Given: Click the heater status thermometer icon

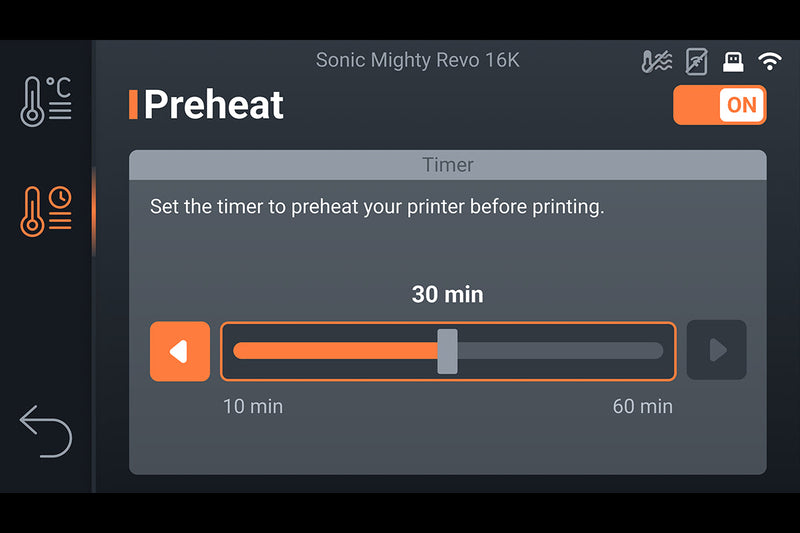Looking at the screenshot, I should click(656, 61).
